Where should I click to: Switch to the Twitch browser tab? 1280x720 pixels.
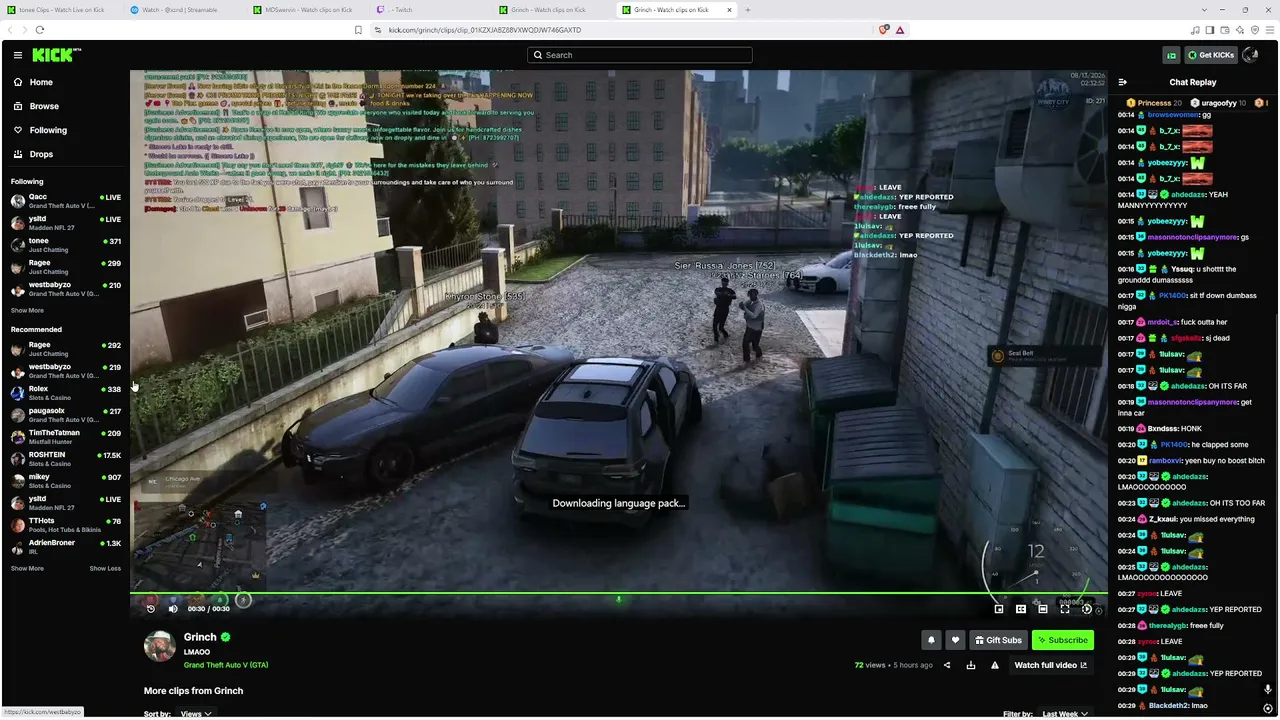[432, 10]
